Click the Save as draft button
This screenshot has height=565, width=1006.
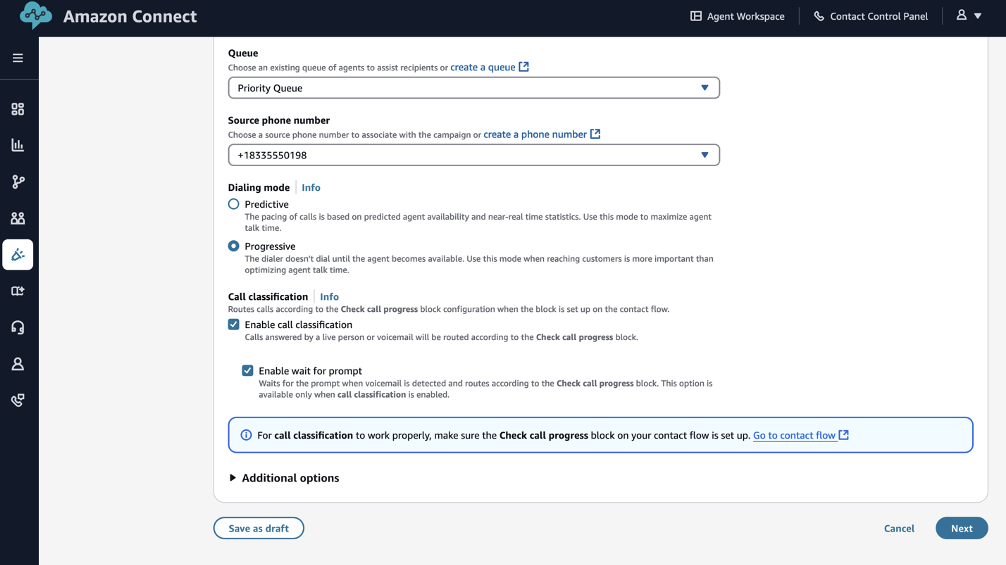[x=259, y=528]
